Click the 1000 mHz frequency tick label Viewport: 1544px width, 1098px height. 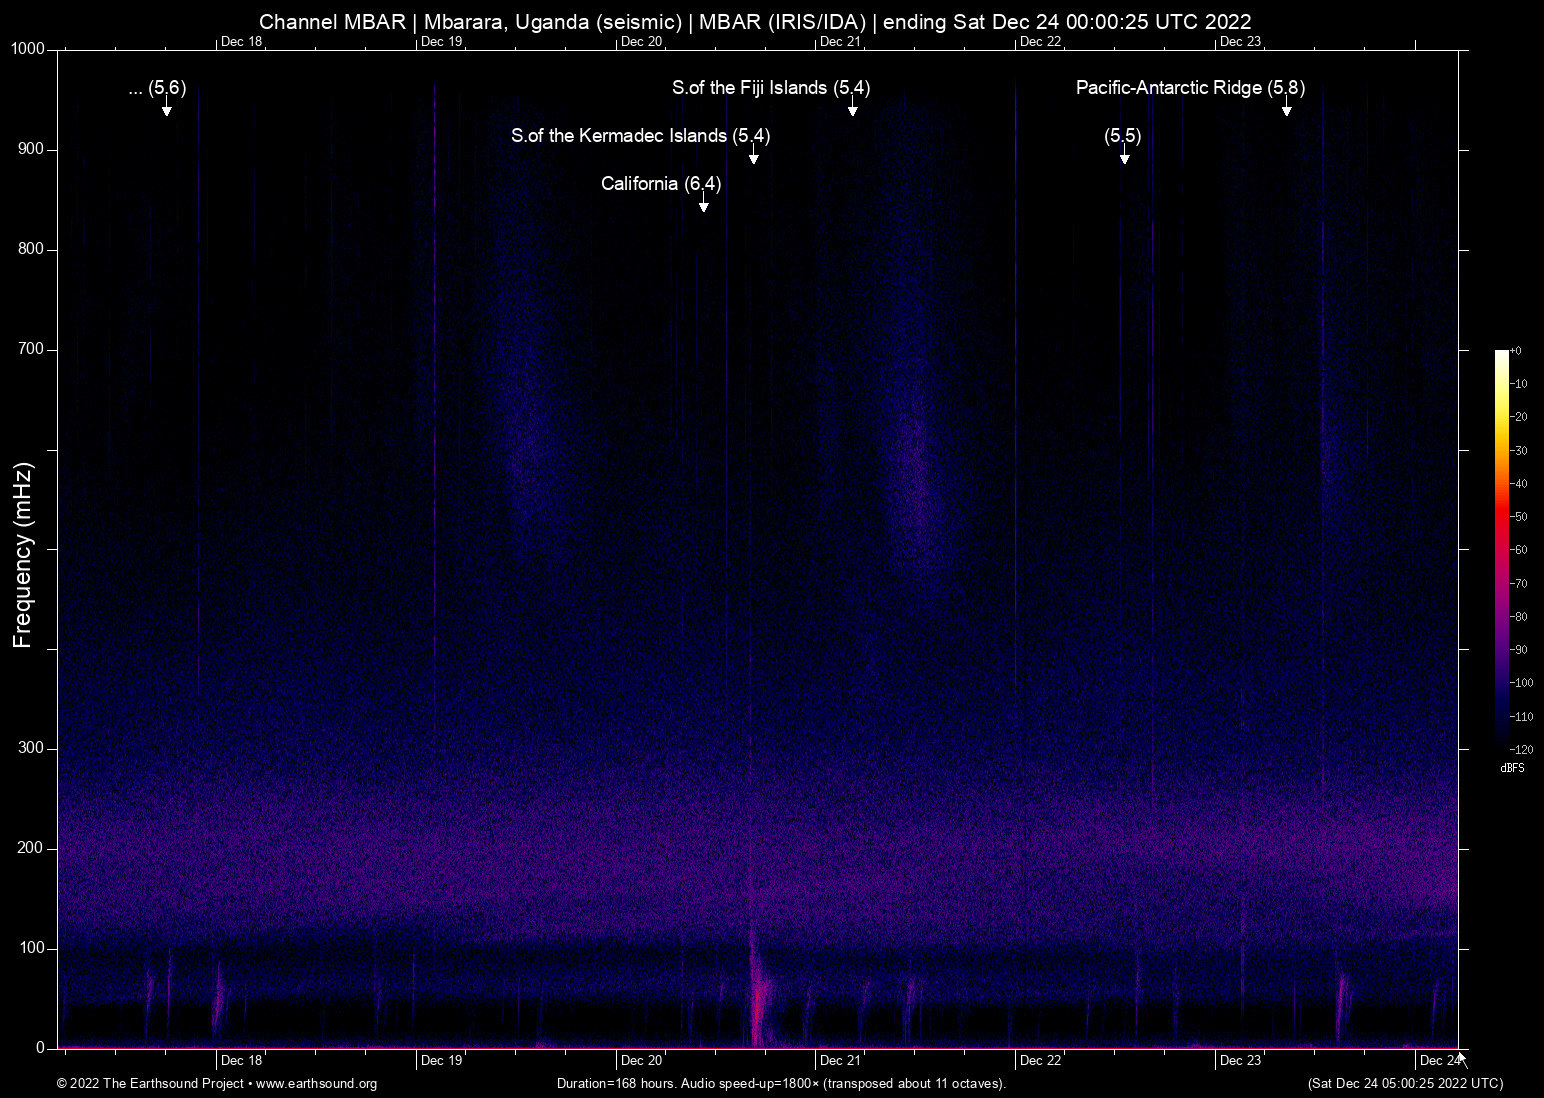point(27,47)
